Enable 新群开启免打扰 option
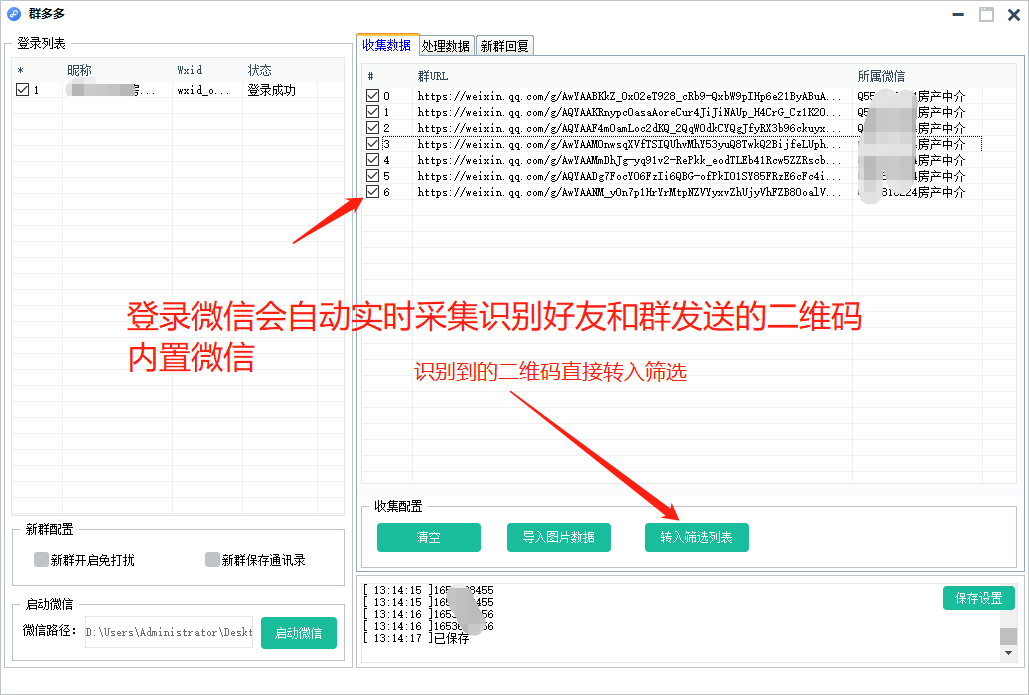1029x695 pixels. coord(41,560)
